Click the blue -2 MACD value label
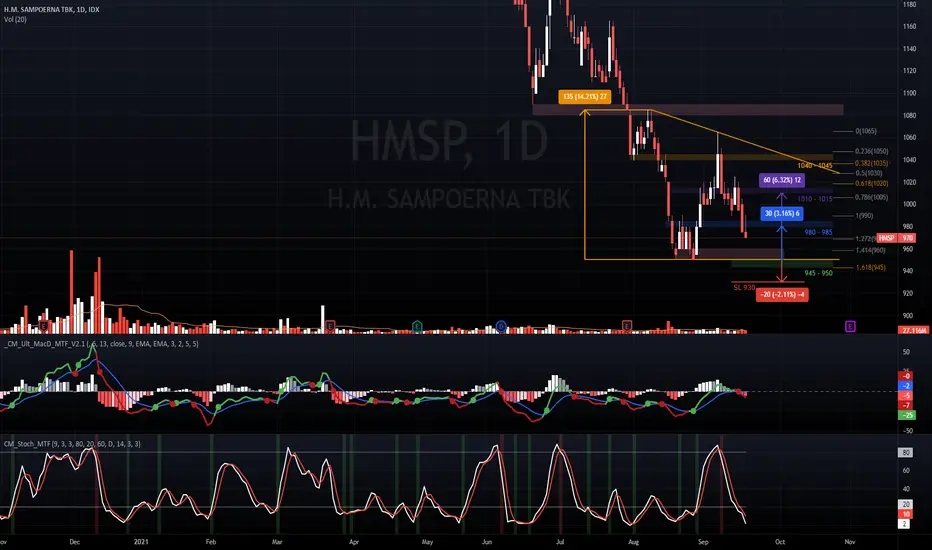 pos(906,386)
